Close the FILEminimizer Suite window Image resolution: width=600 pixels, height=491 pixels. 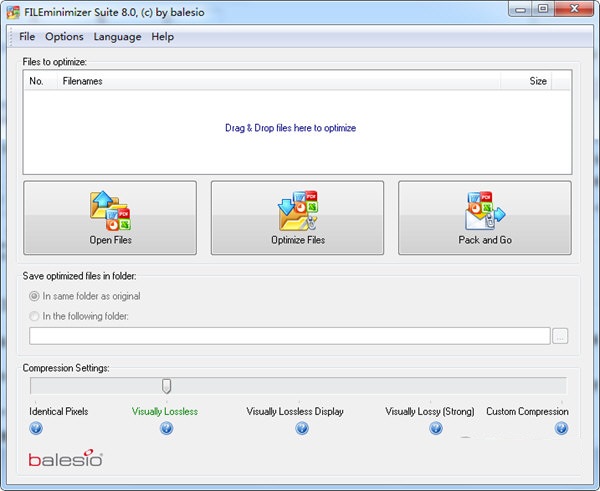coord(574,9)
